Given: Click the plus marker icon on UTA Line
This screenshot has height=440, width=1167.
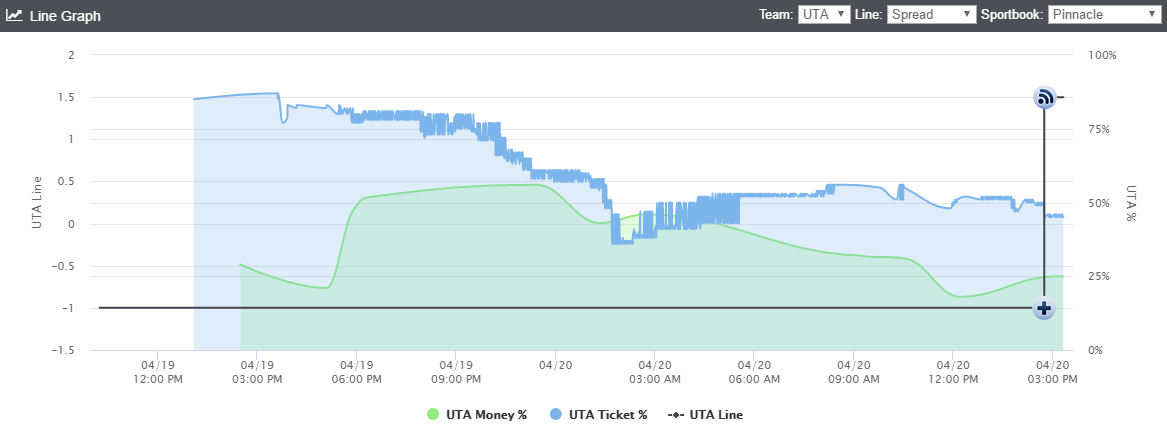Looking at the screenshot, I should (1044, 307).
